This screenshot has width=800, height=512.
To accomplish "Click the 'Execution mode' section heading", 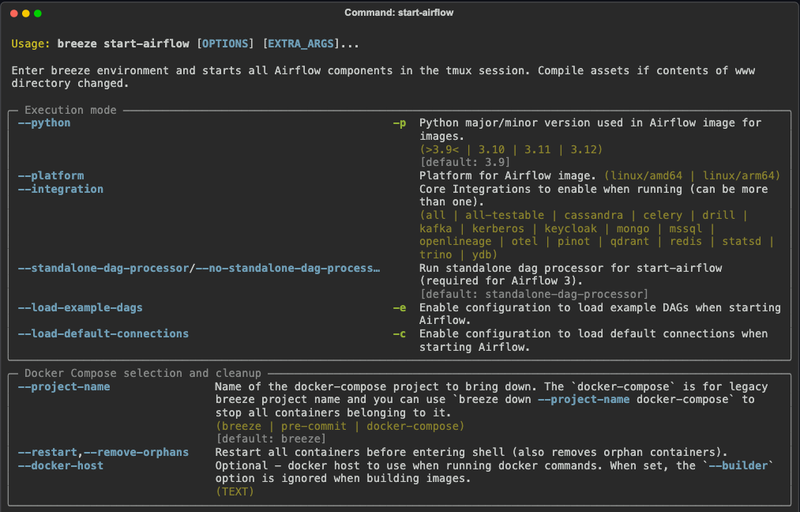I will [x=70, y=110].
